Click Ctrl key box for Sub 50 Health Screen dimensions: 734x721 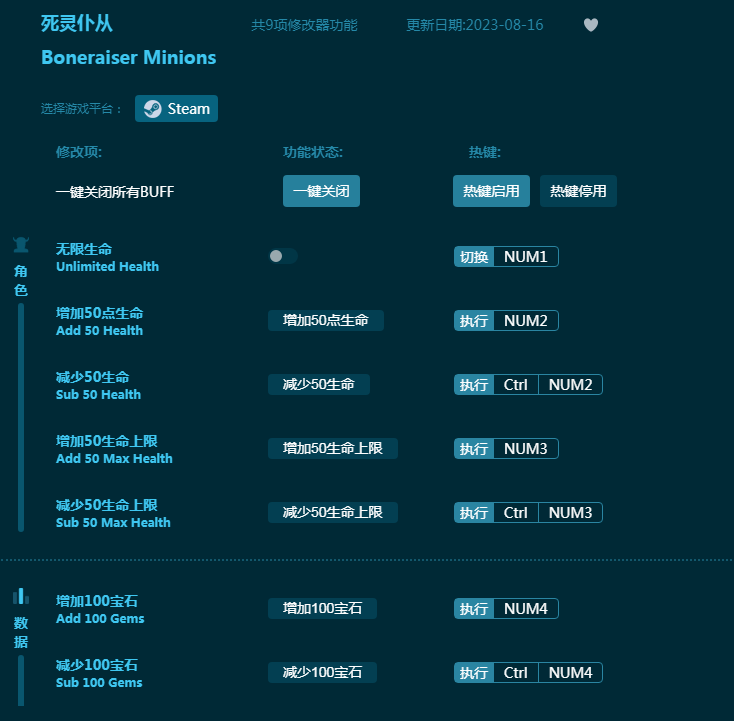tap(515, 385)
